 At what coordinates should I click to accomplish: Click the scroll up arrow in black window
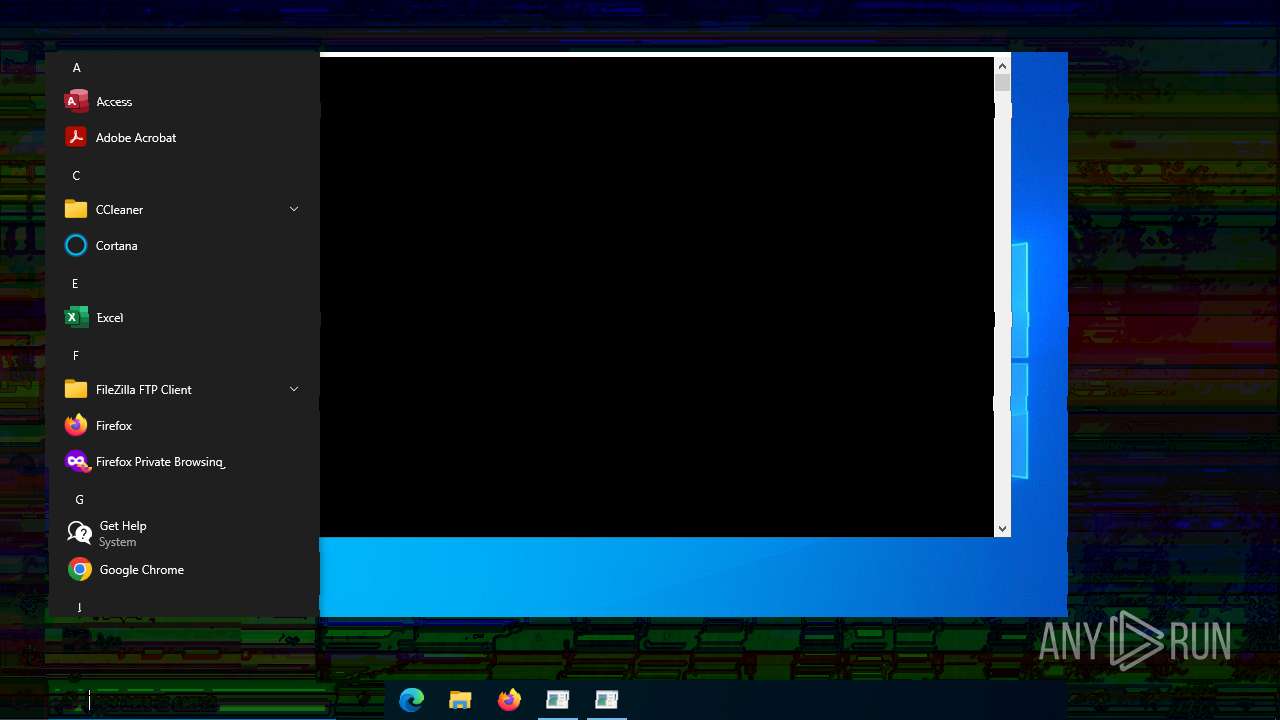pyautogui.click(x=1002, y=66)
